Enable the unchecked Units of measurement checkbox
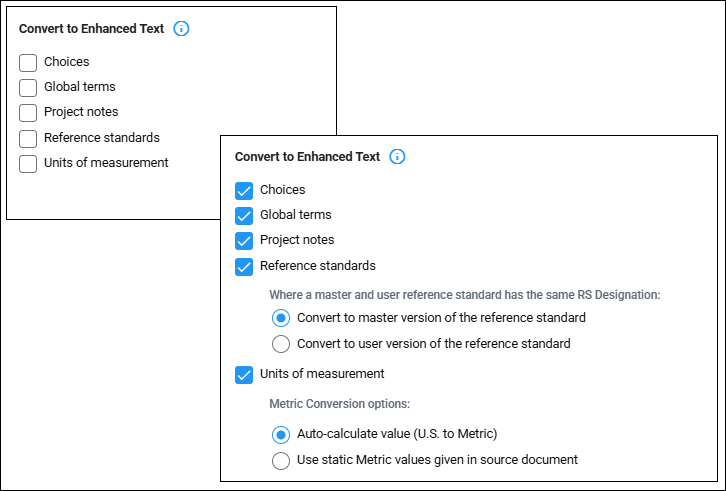The image size is (726, 491). click(28, 164)
